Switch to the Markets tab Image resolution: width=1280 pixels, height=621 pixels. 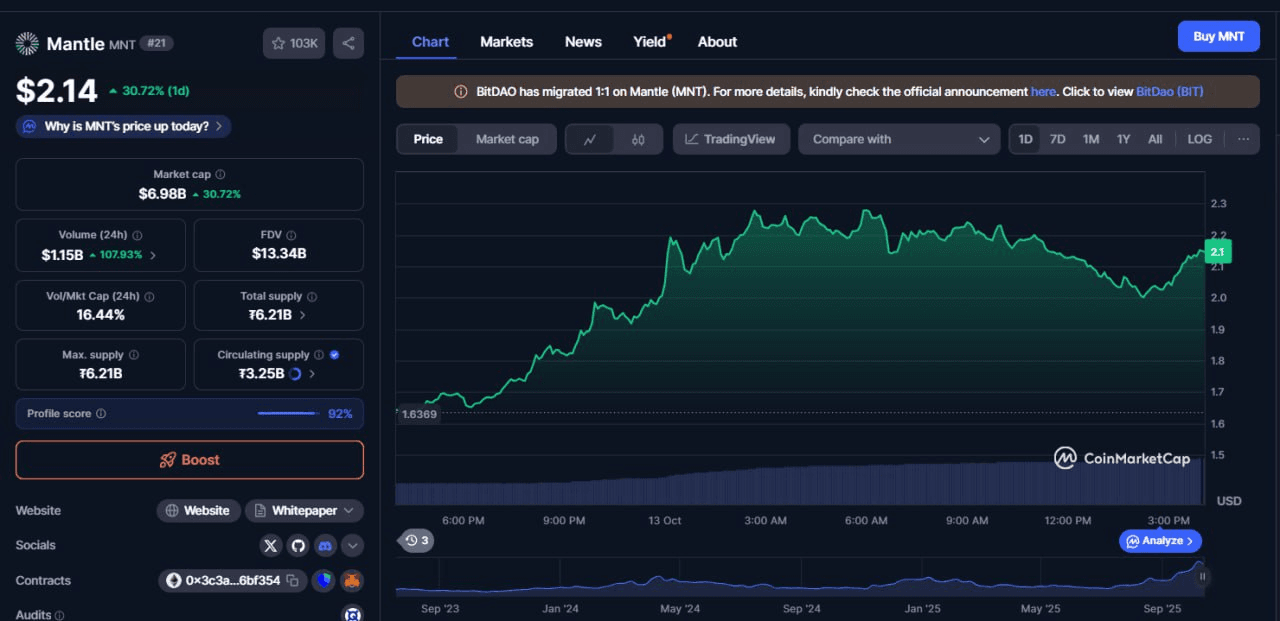(506, 42)
